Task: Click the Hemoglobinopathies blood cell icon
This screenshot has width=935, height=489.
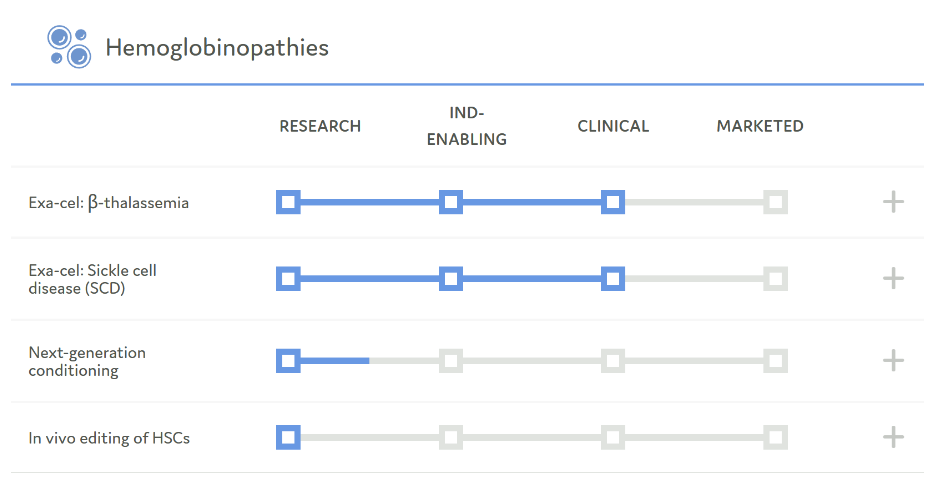Action: (x=68, y=47)
